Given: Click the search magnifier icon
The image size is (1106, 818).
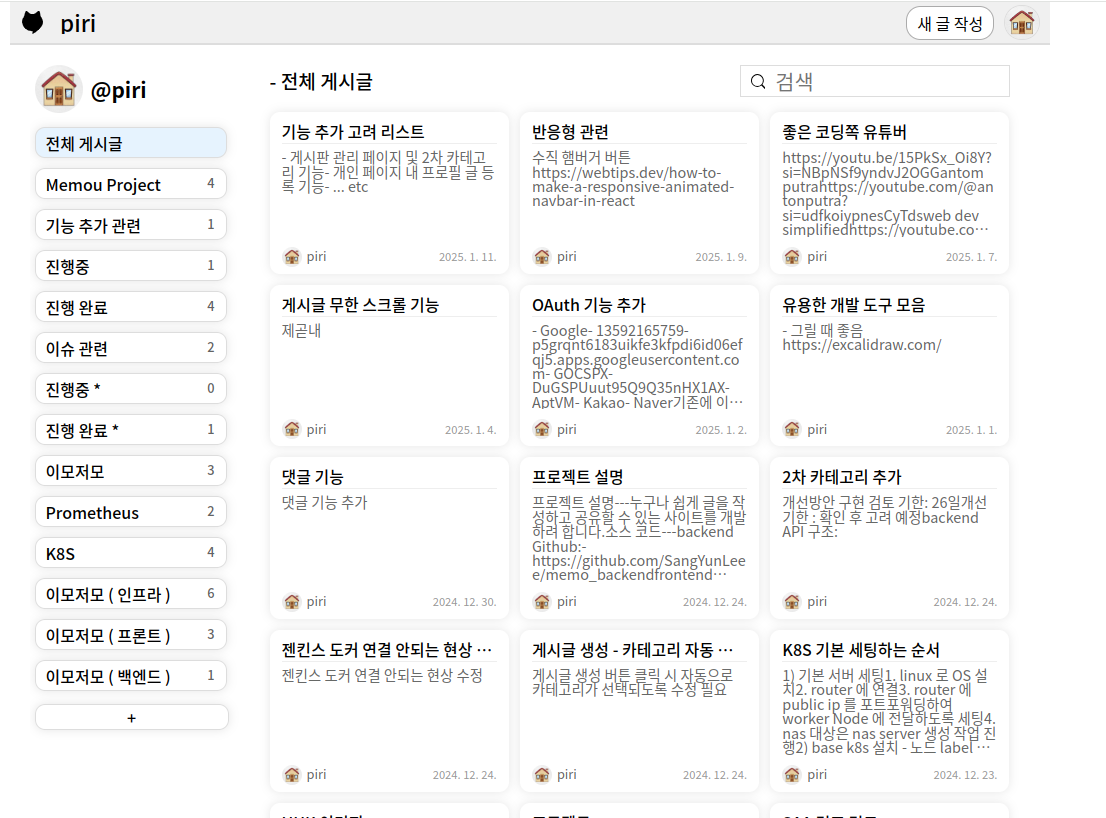Looking at the screenshot, I should (x=758, y=82).
